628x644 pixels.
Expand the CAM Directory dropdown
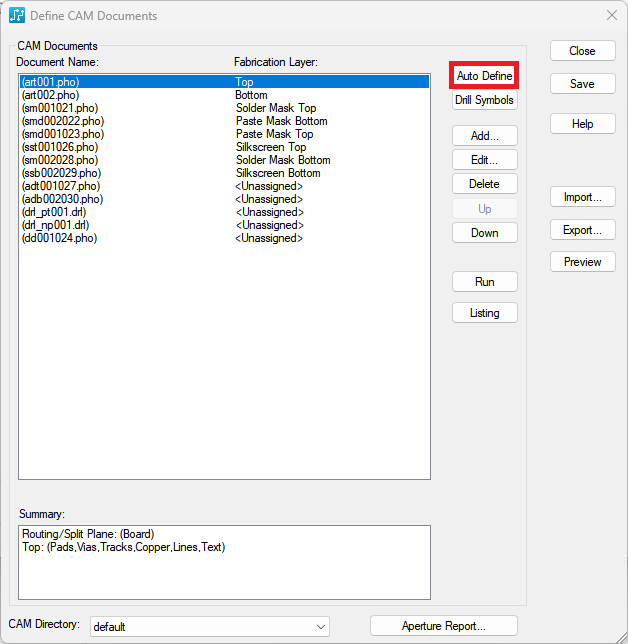[320, 627]
